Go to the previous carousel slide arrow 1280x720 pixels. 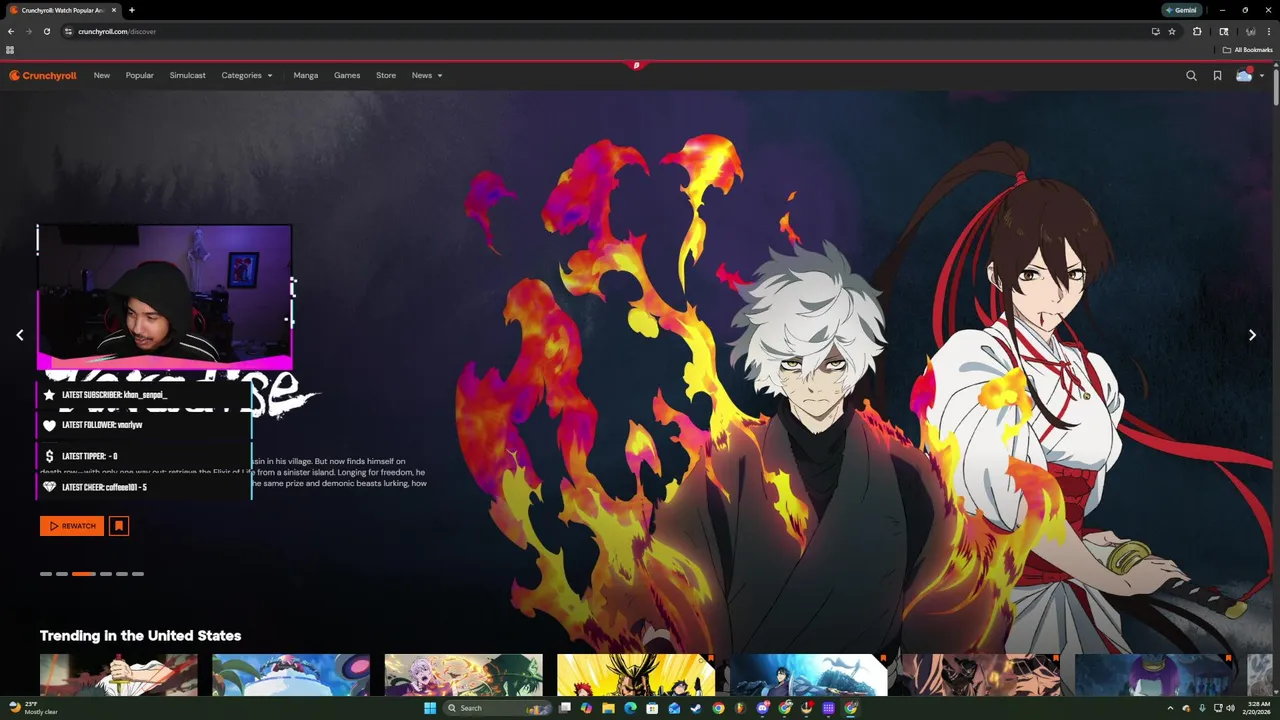[x=19, y=335]
